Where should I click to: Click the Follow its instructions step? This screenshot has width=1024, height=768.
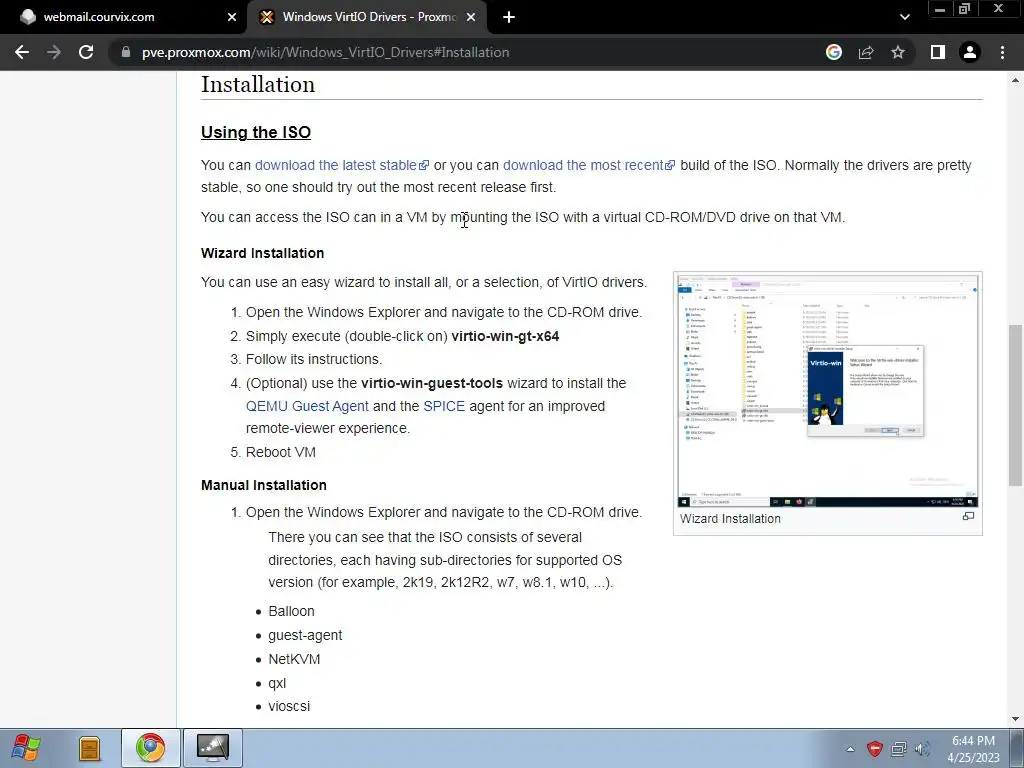coord(313,359)
